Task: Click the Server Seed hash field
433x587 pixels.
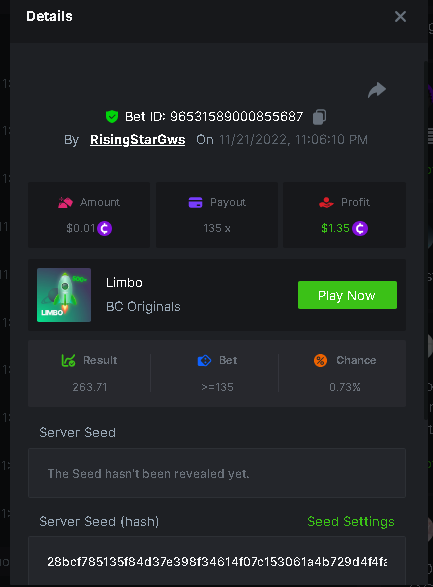Action: 217,561
